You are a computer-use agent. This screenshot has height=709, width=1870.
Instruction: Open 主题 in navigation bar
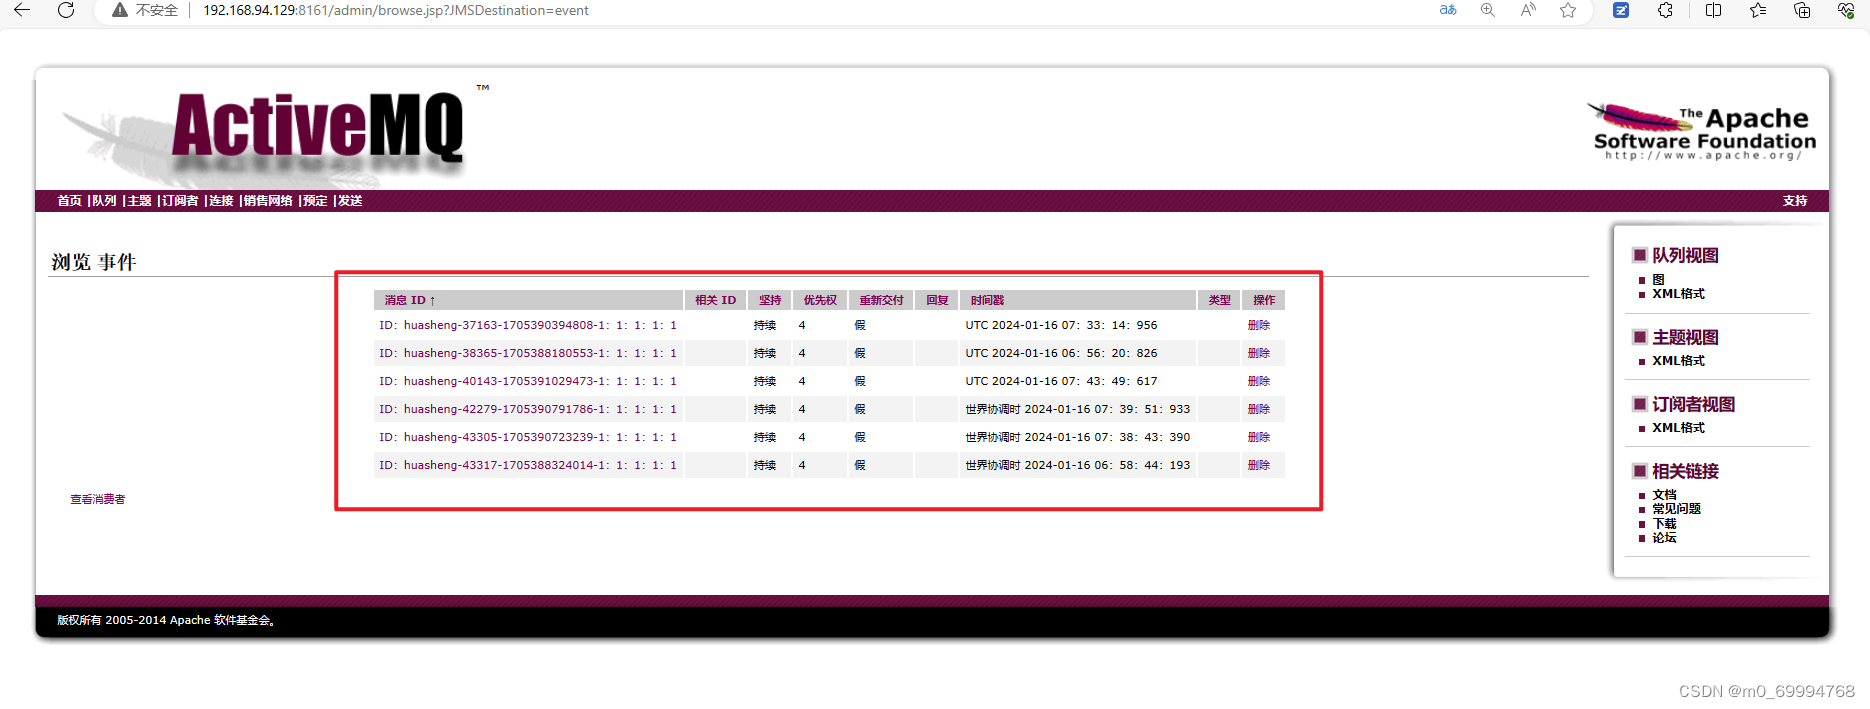coord(139,201)
